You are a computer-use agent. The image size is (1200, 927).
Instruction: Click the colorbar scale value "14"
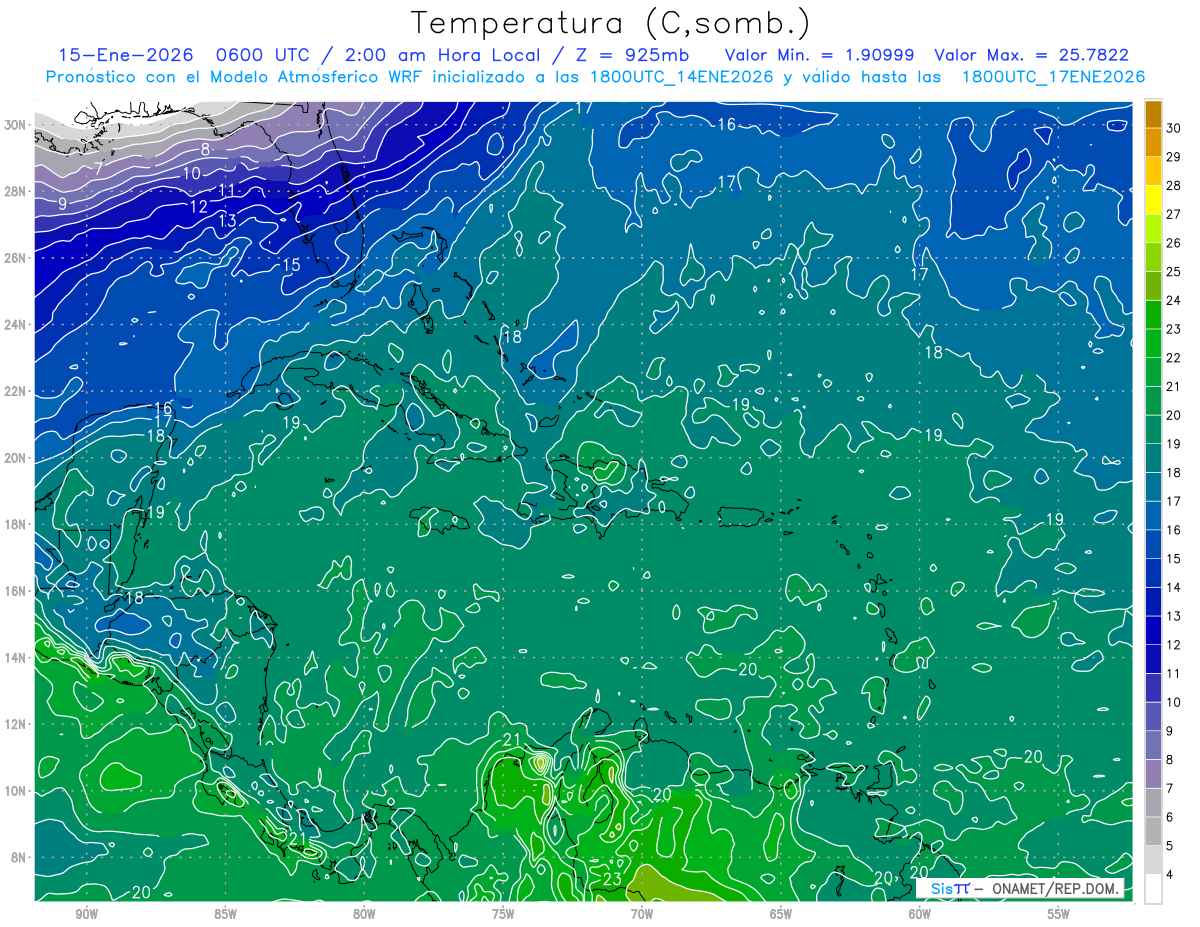click(x=1174, y=587)
